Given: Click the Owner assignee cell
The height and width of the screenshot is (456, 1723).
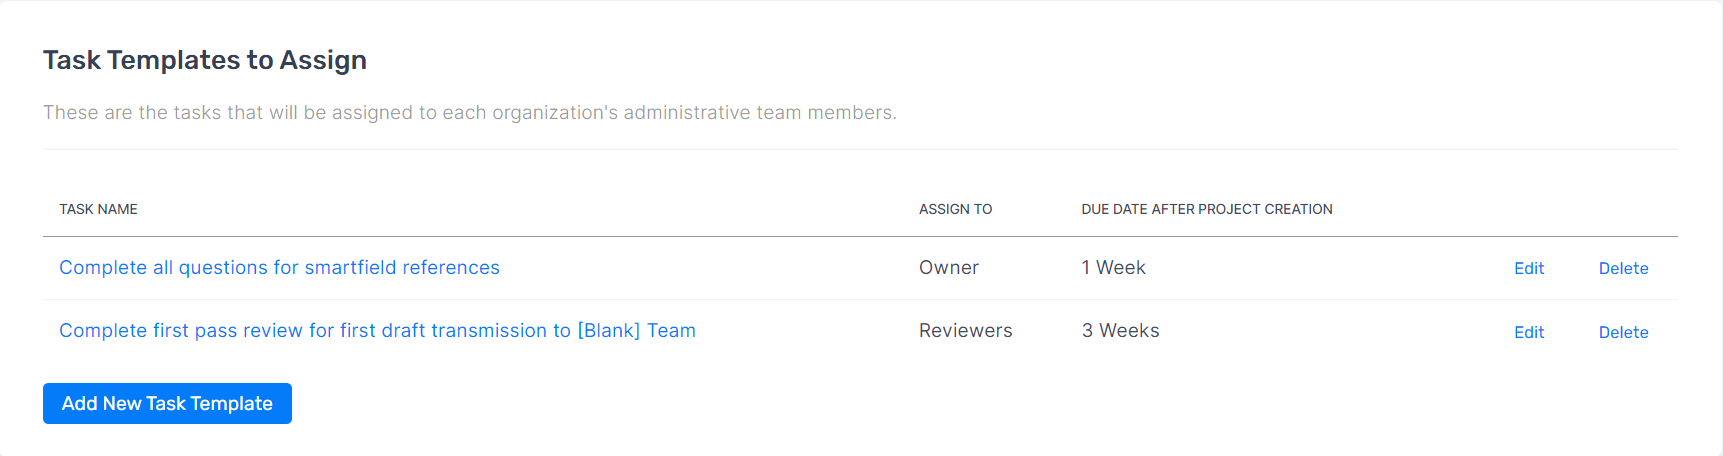Looking at the screenshot, I should click(x=949, y=268).
